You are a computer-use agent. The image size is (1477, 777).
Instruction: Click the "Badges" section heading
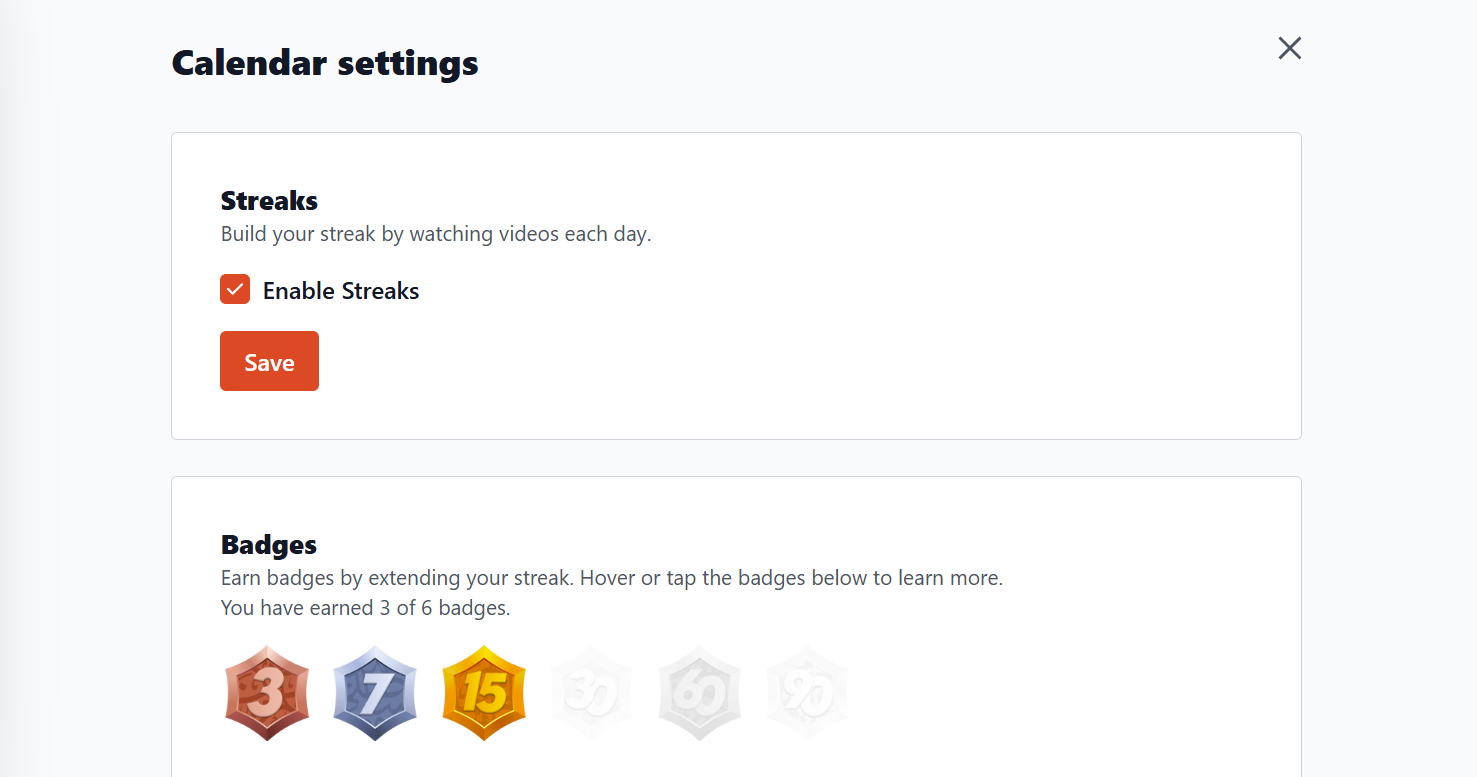(x=268, y=544)
